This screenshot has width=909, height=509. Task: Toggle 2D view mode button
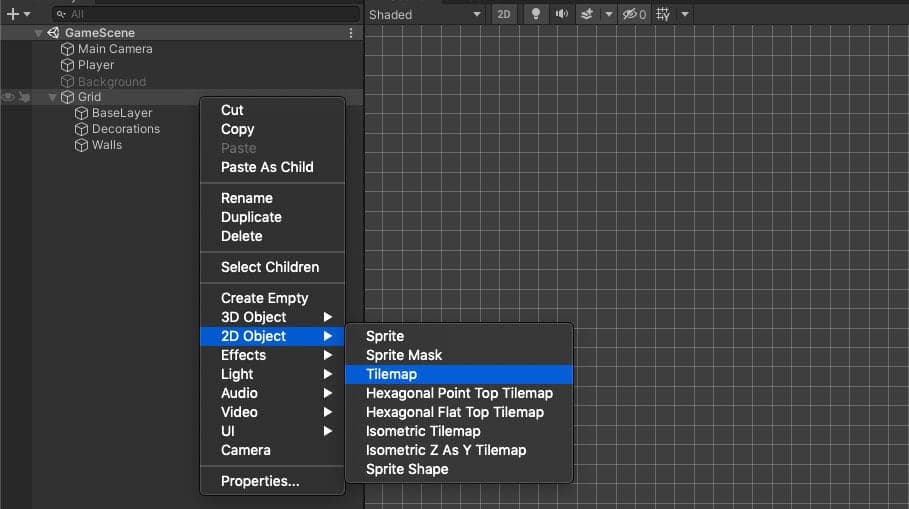(x=504, y=14)
